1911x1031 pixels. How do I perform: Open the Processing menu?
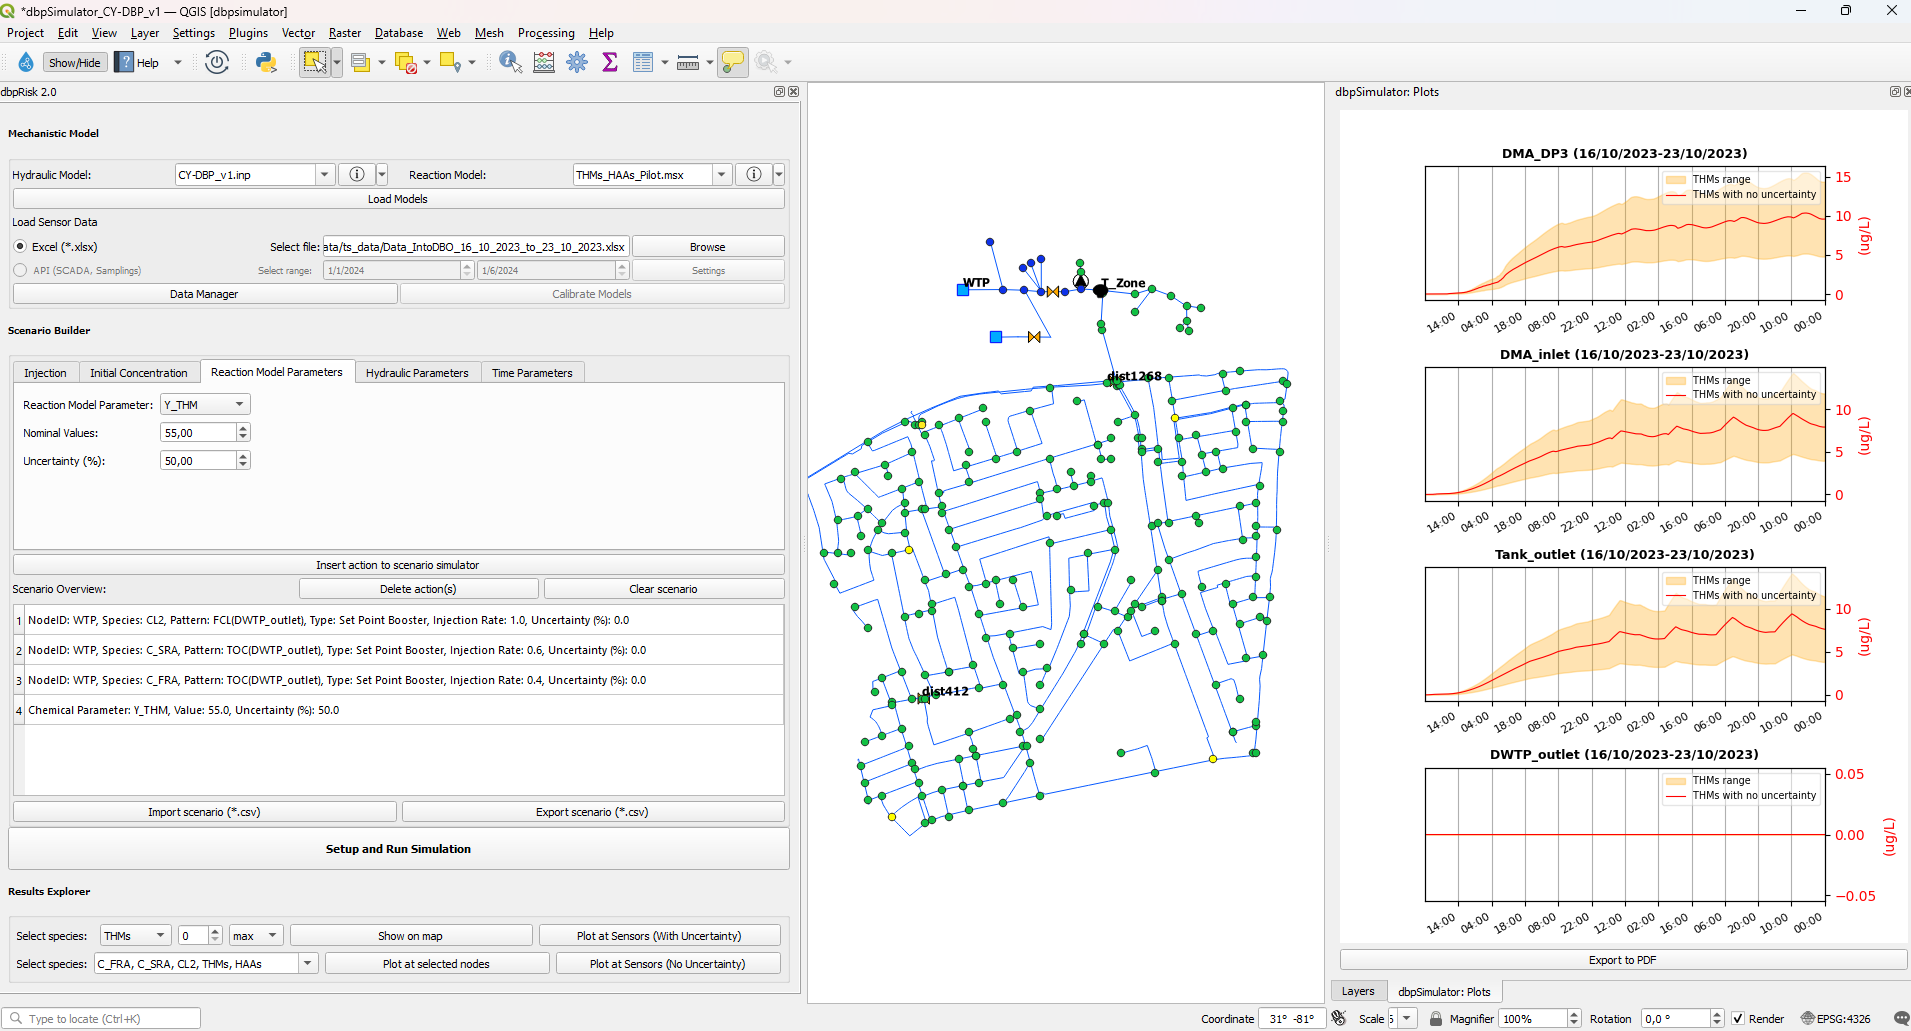(546, 33)
